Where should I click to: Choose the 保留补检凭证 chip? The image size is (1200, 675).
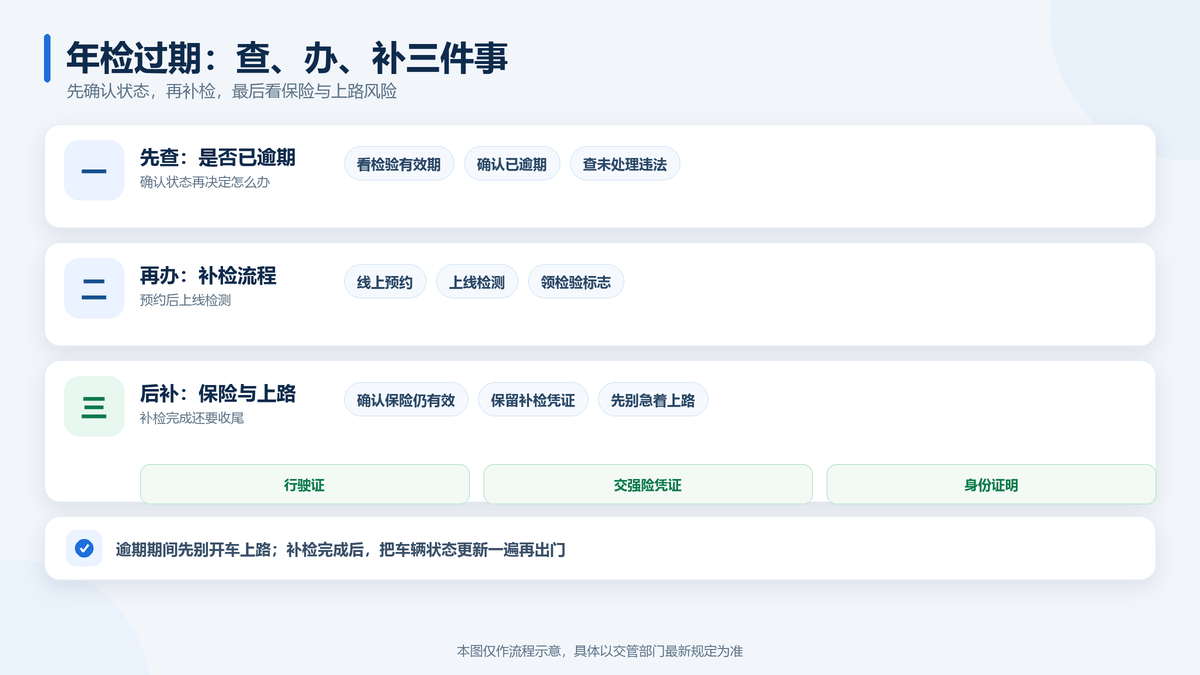[x=533, y=400]
